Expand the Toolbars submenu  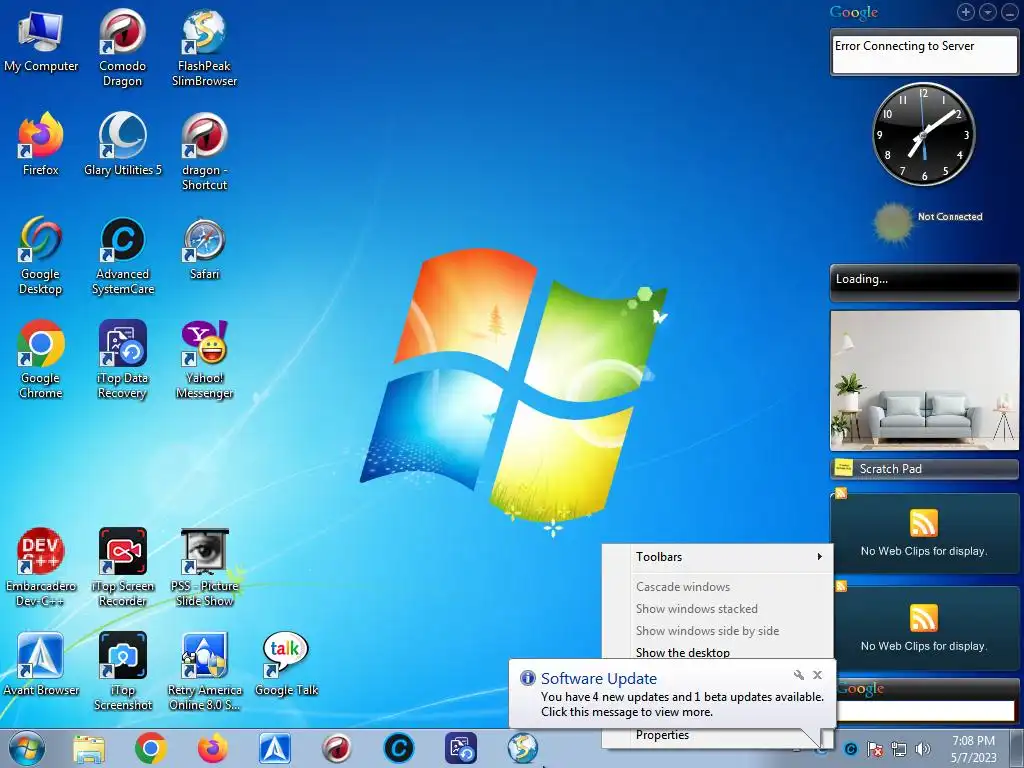(x=718, y=557)
